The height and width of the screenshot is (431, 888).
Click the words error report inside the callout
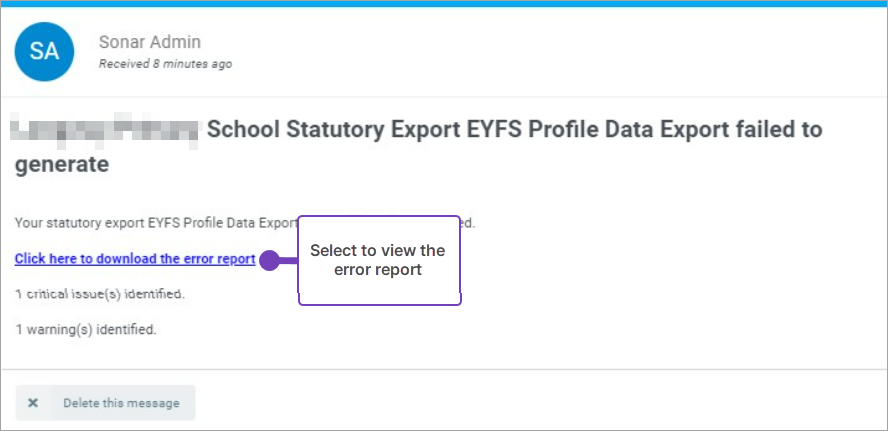378,270
